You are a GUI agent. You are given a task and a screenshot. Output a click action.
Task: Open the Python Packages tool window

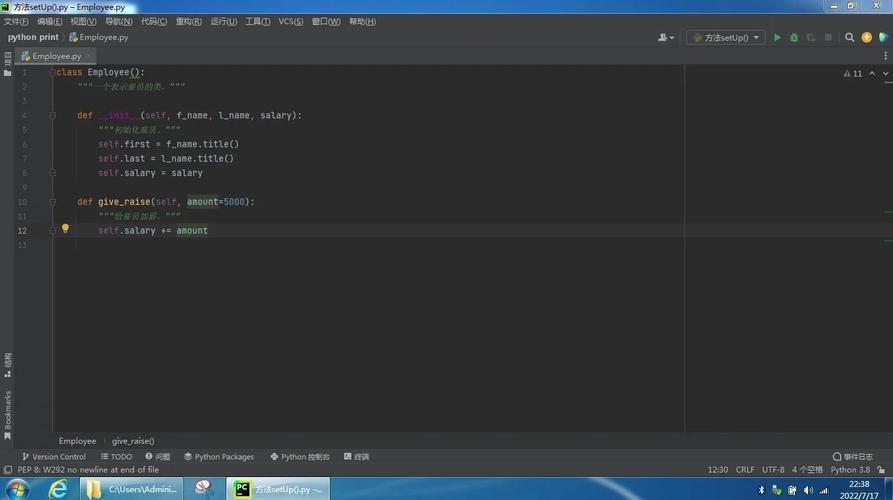tap(219, 456)
